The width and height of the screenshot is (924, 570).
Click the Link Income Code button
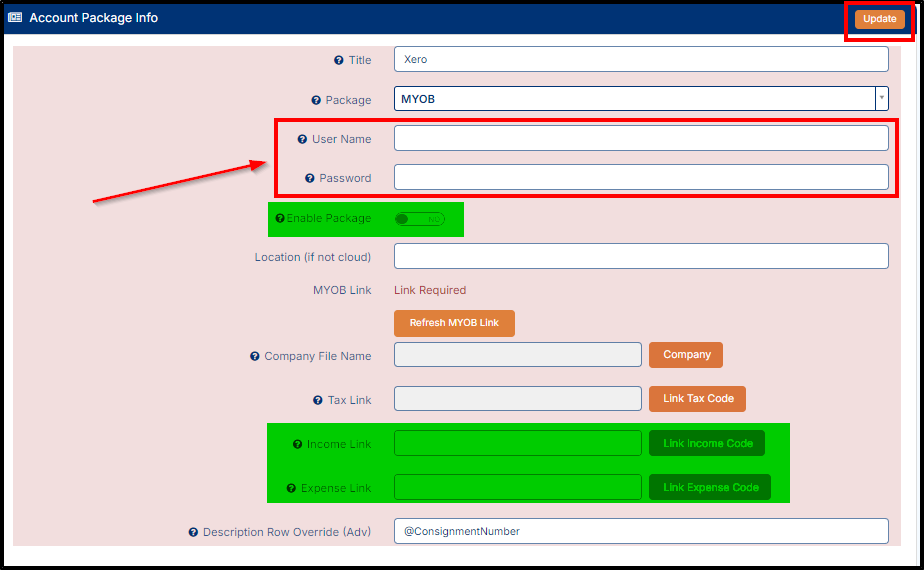coord(707,443)
